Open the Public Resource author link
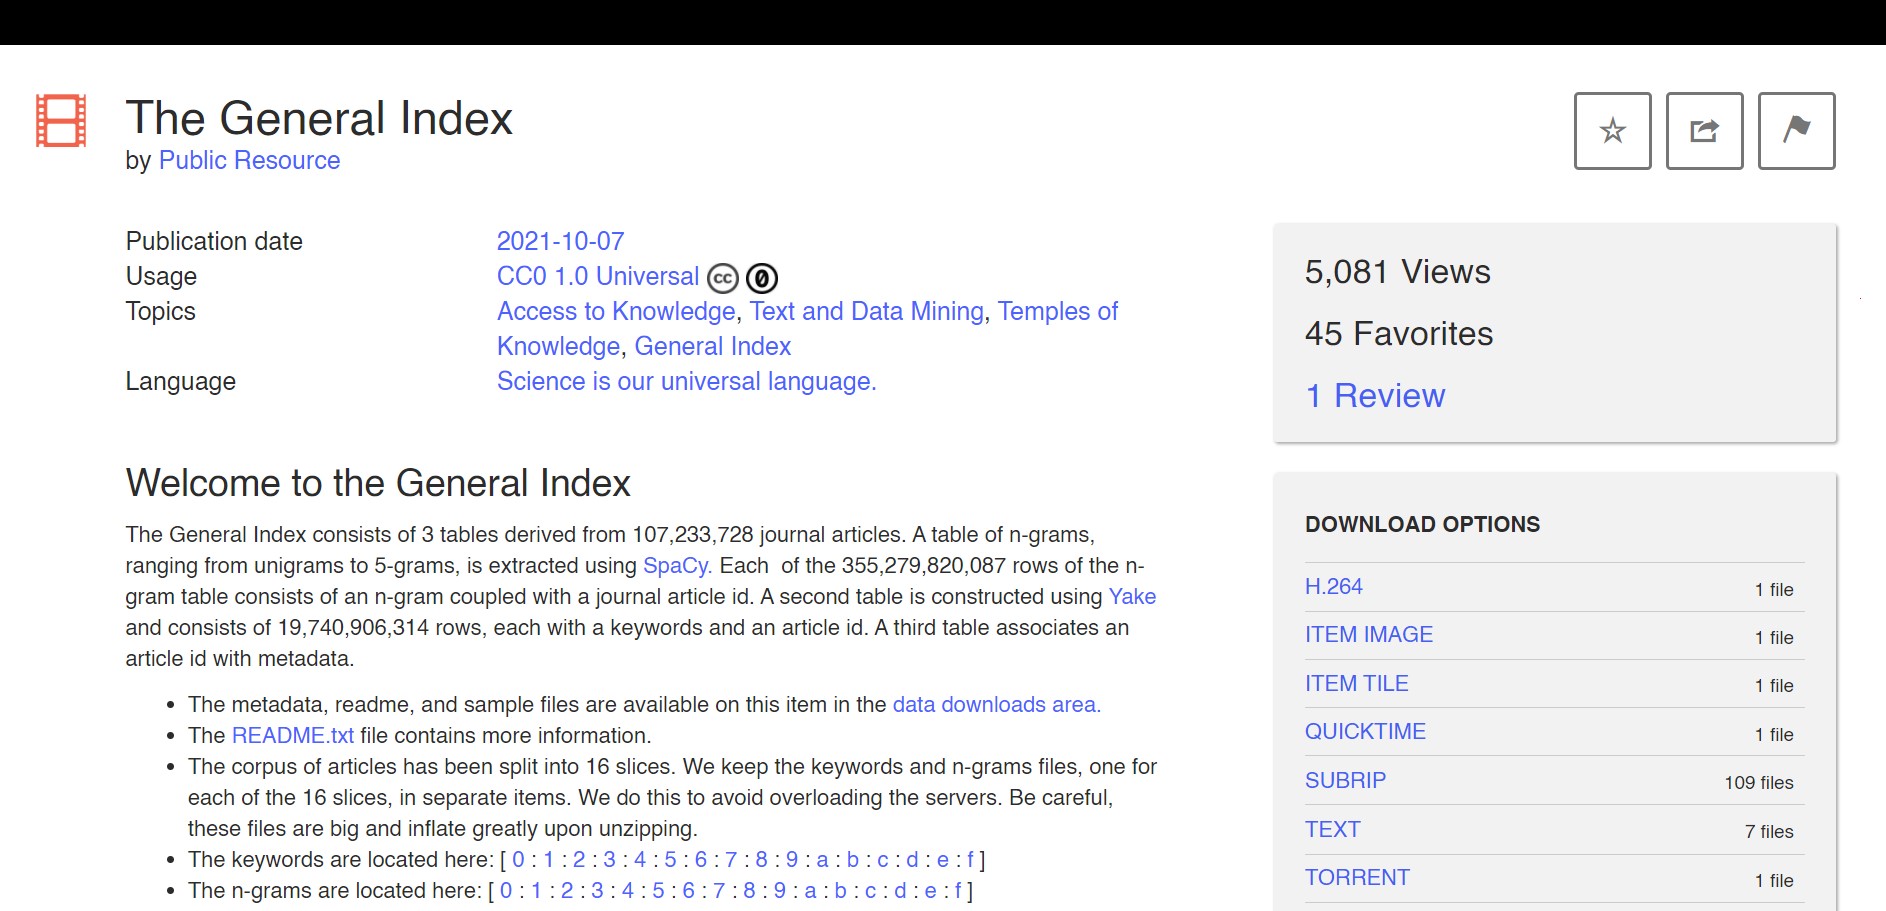Image resolution: width=1886 pixels, height=911 pixels. tap(249, 160)
